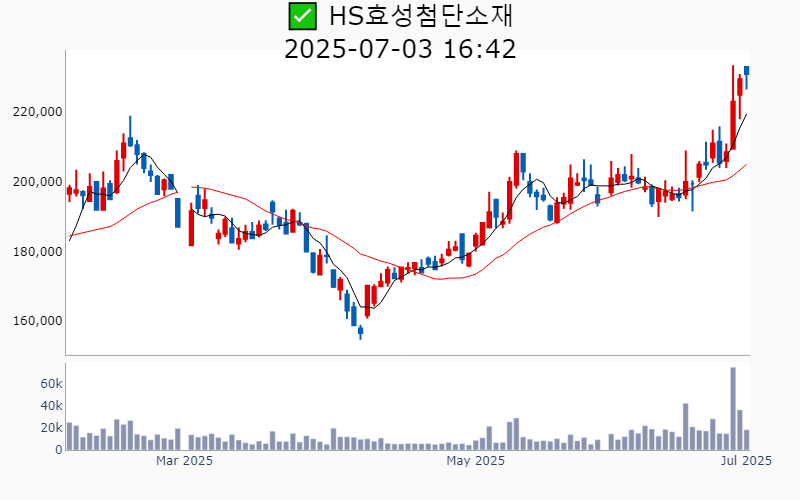Click the May 2025 date label
Screen dimensions: 800x500
[x=476, y=461]
